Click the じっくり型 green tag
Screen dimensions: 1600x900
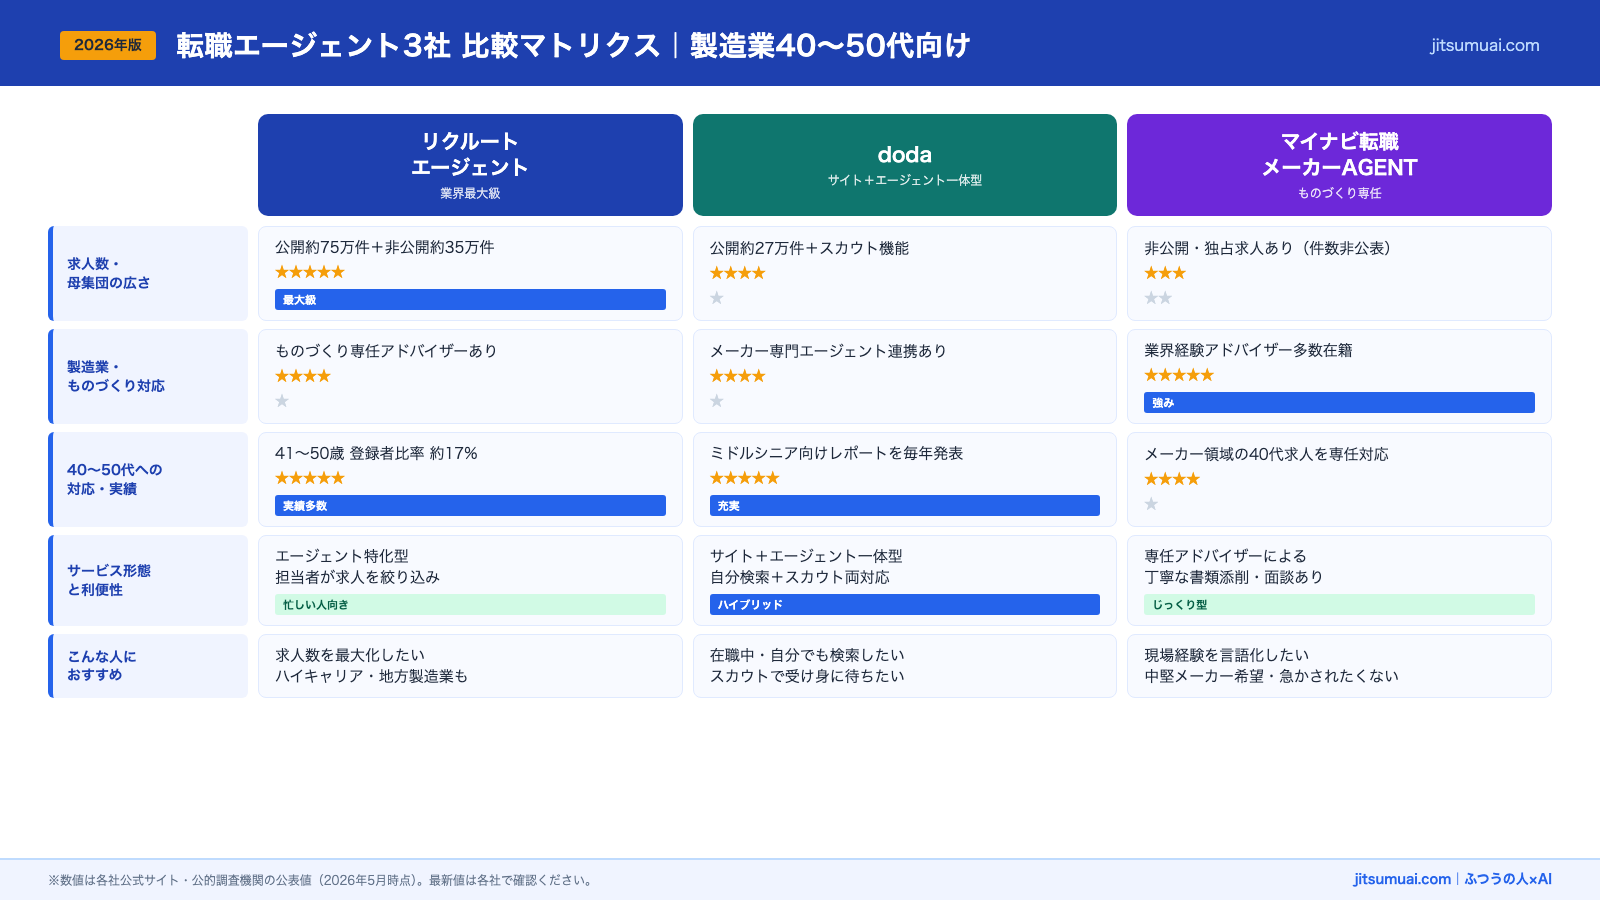coord(1339,604)
